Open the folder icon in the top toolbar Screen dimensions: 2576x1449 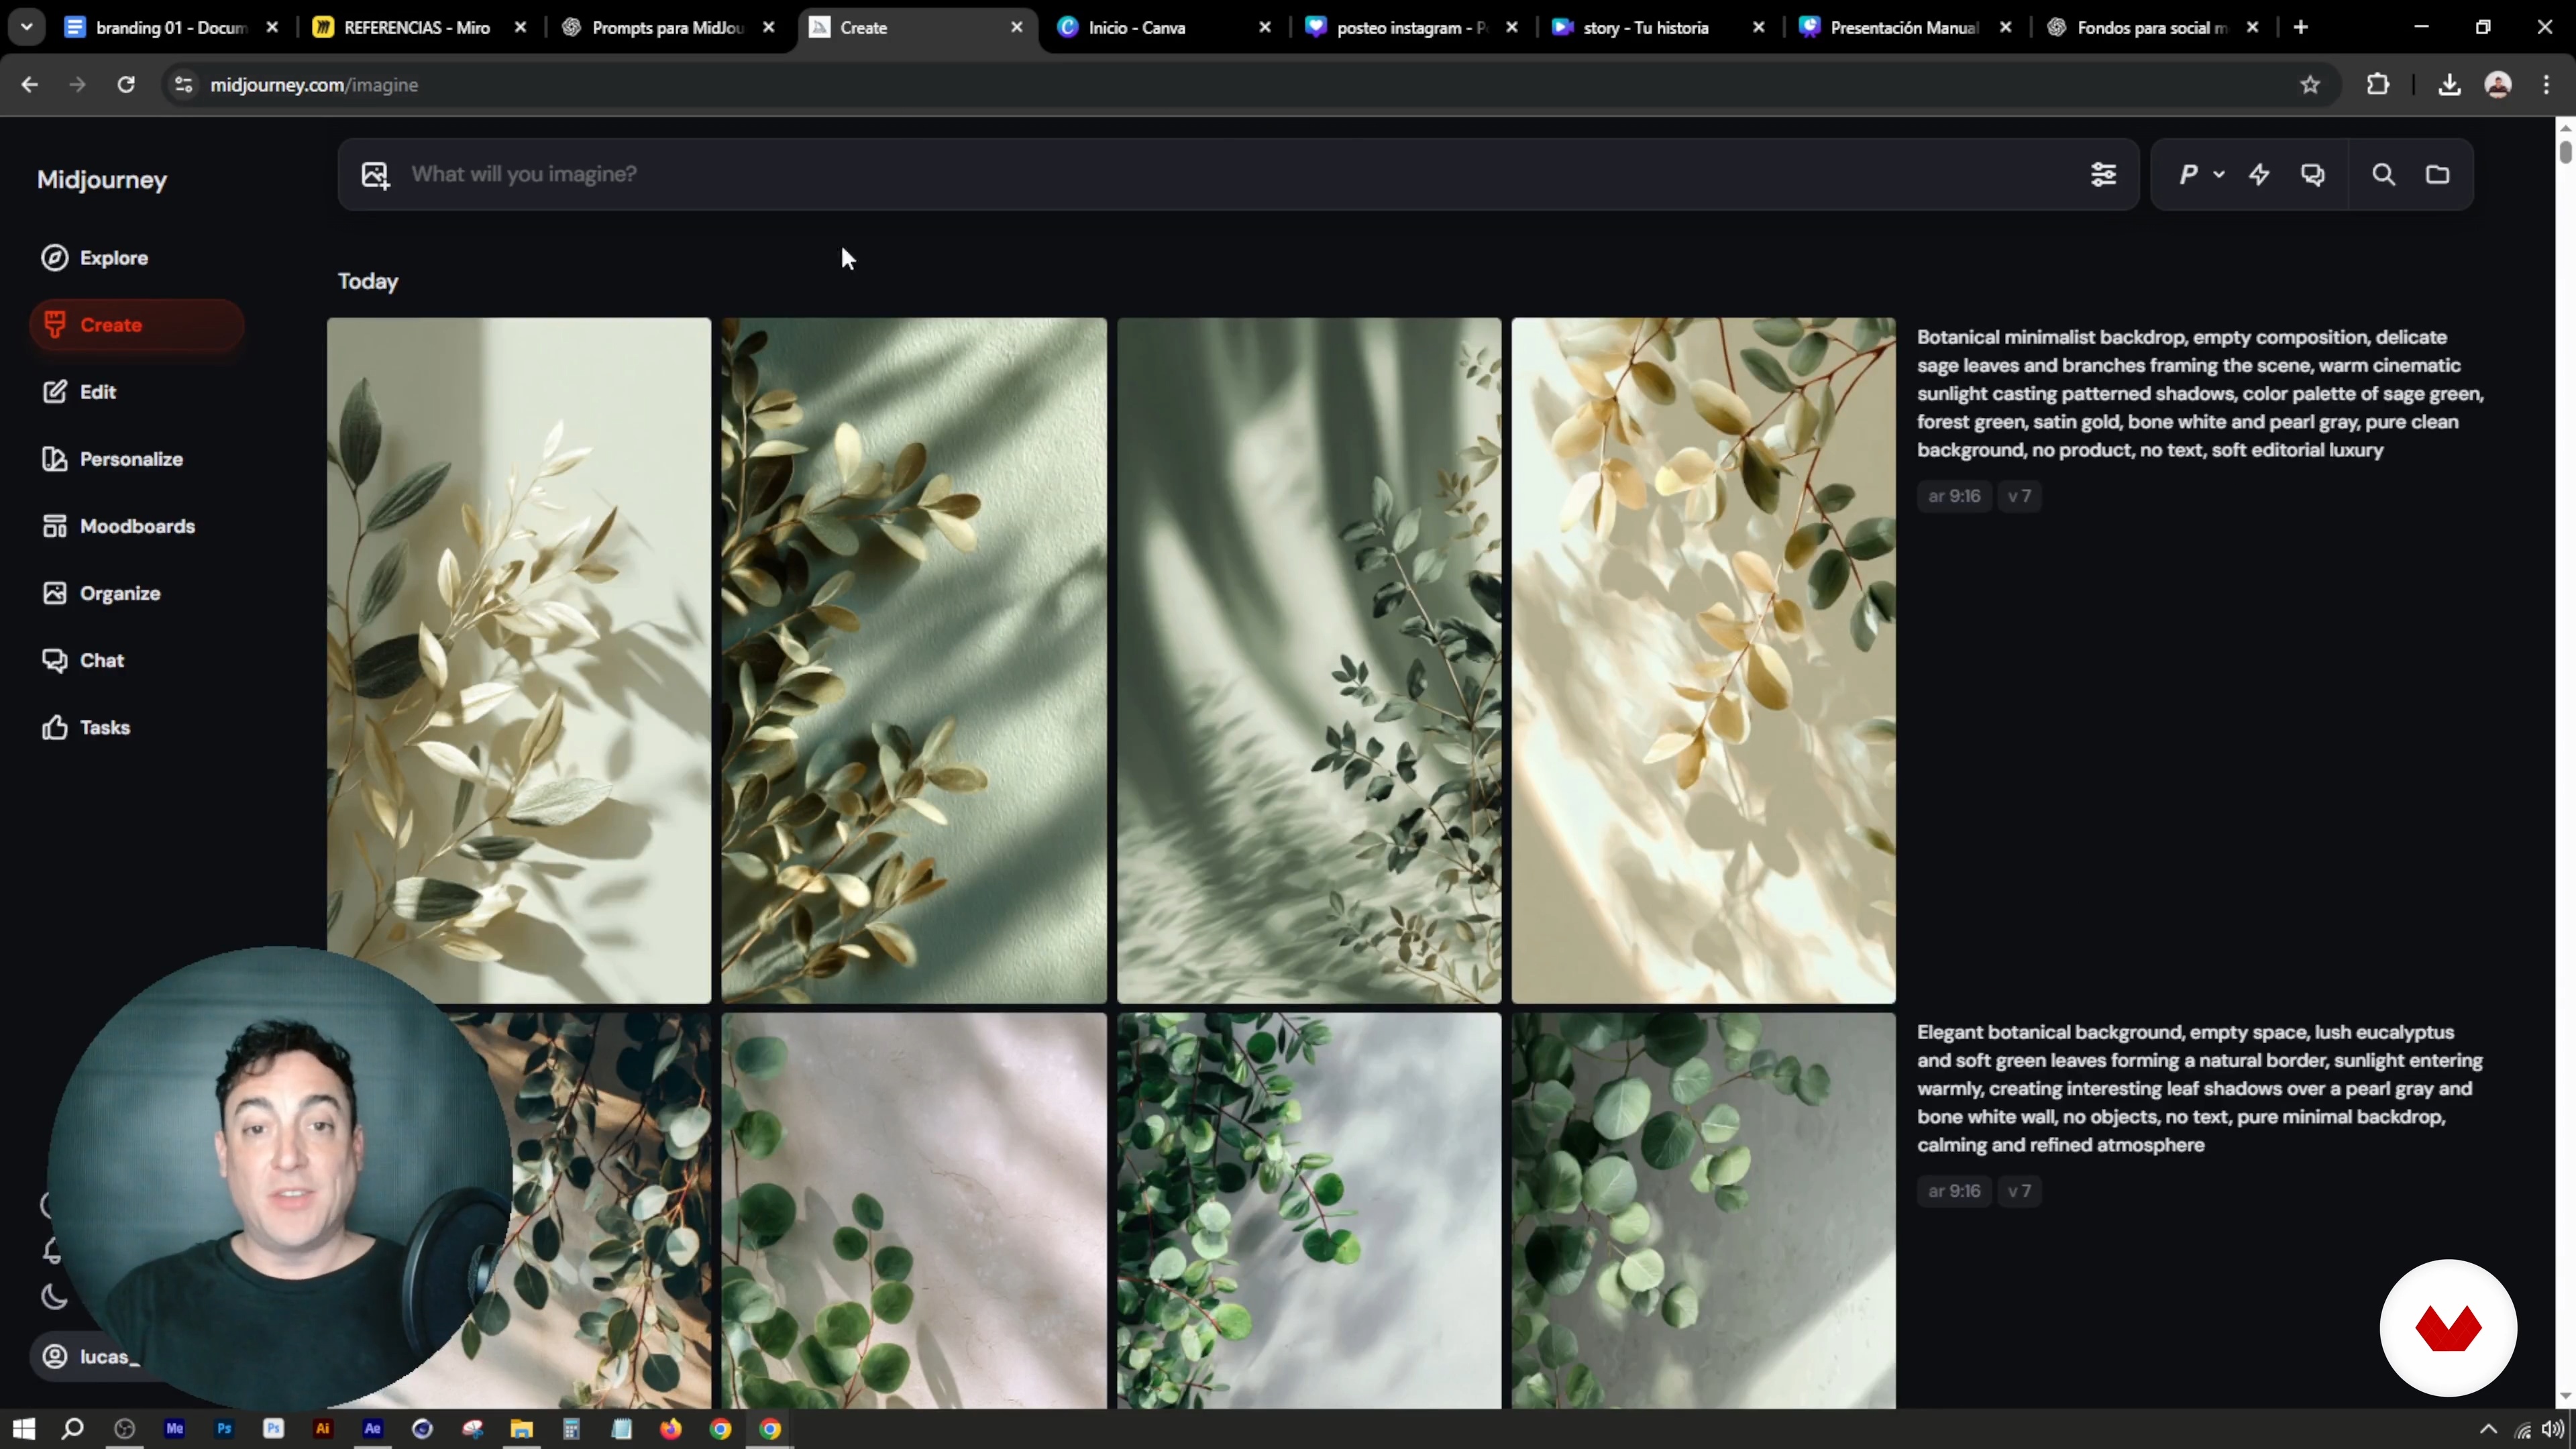pos(2438,175)
